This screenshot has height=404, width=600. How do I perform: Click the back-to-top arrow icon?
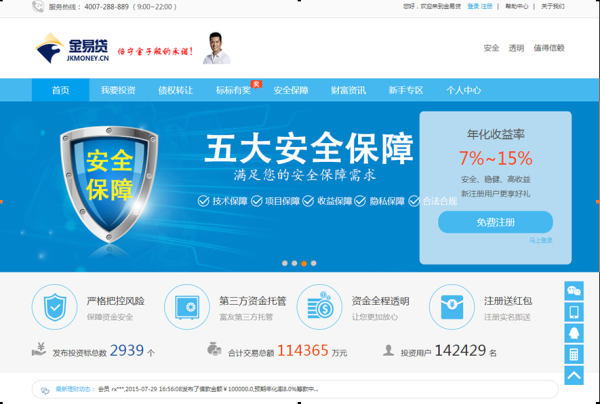574,376
